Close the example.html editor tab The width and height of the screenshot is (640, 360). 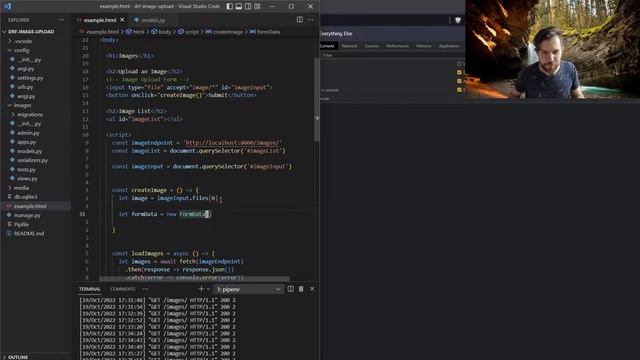[122, 20]
